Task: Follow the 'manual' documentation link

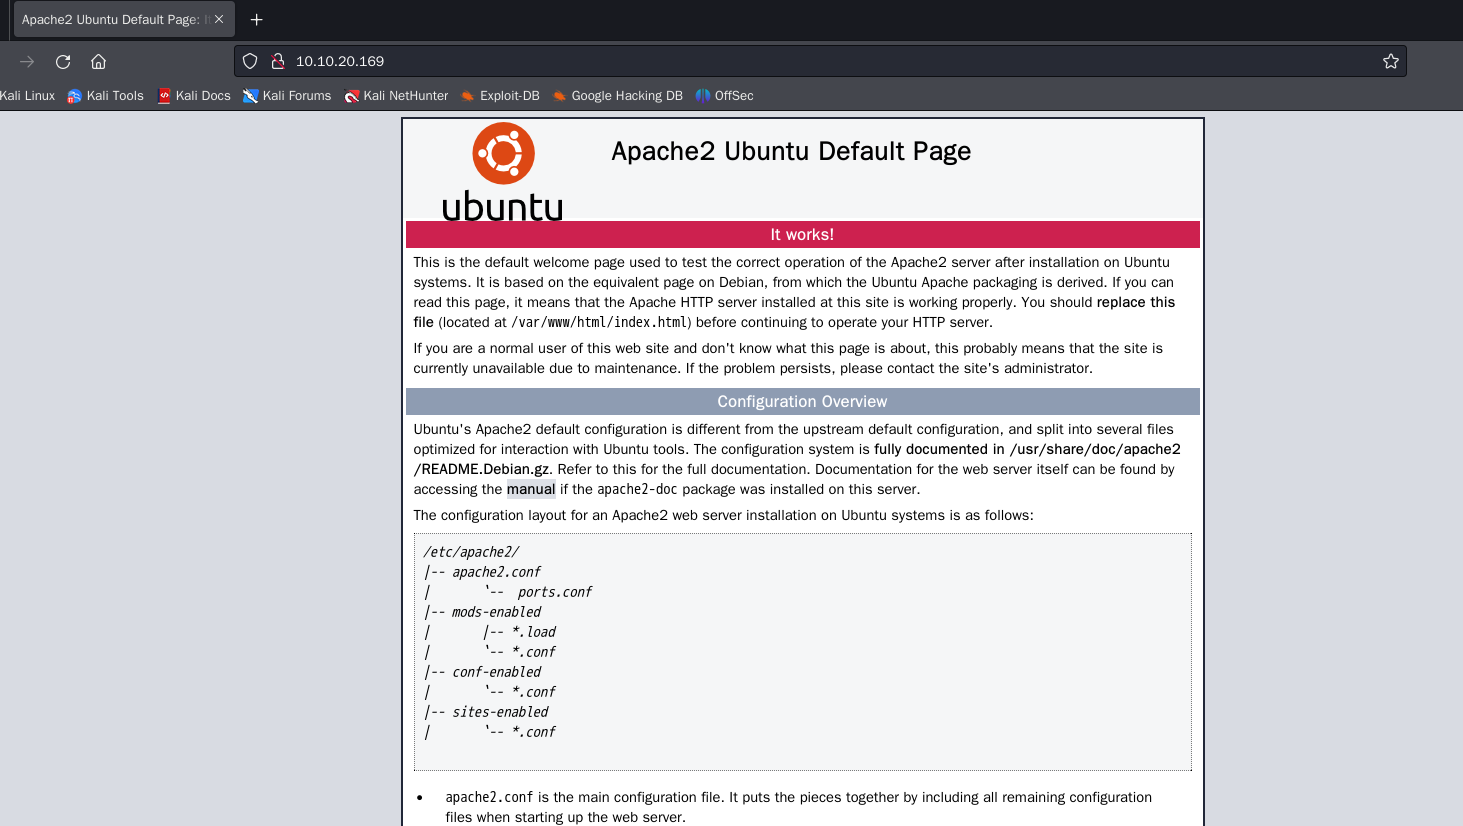Action: pyautogui.click(x=531, y=489)
